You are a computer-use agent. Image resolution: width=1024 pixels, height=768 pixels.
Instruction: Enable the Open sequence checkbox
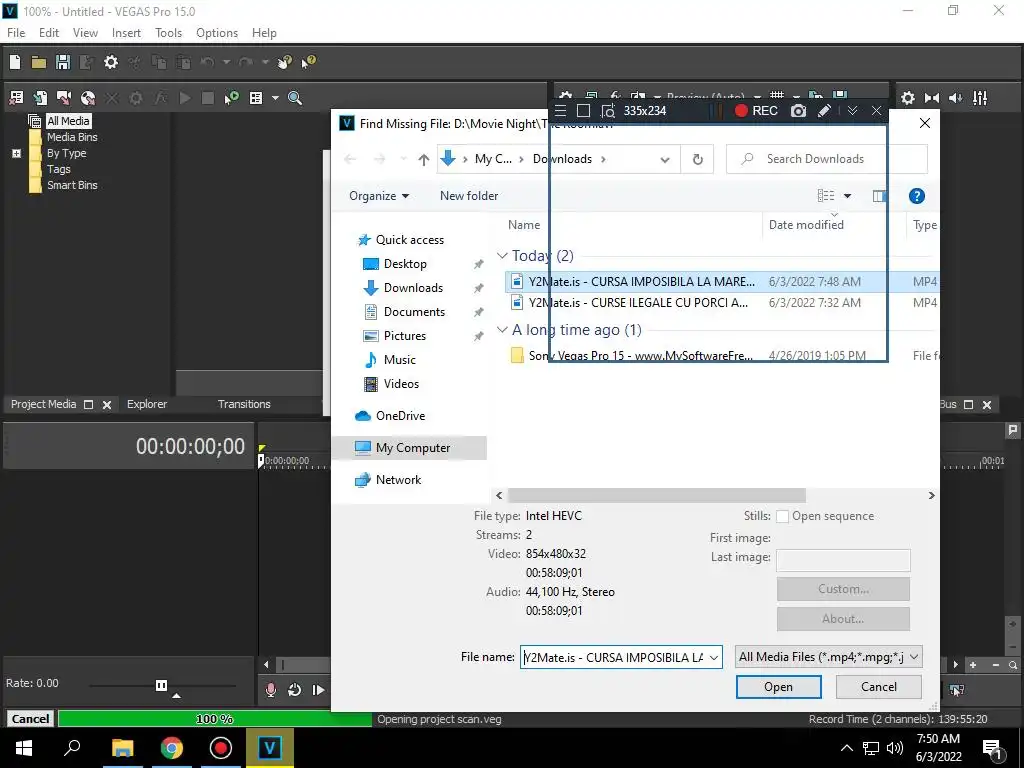tap(782, 517)
